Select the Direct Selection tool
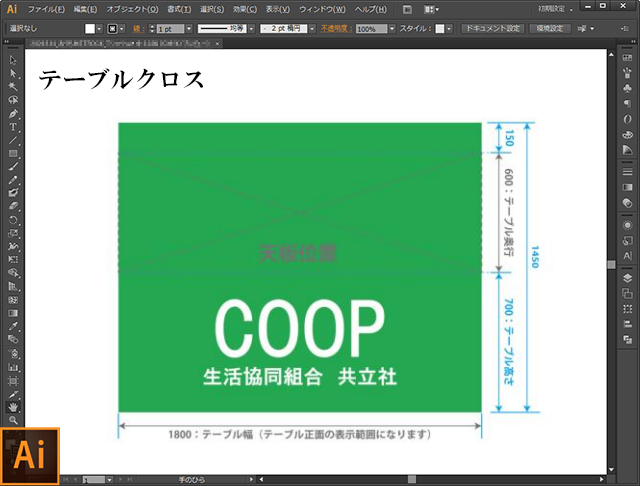The image size is (640, 486). point(13,74)
